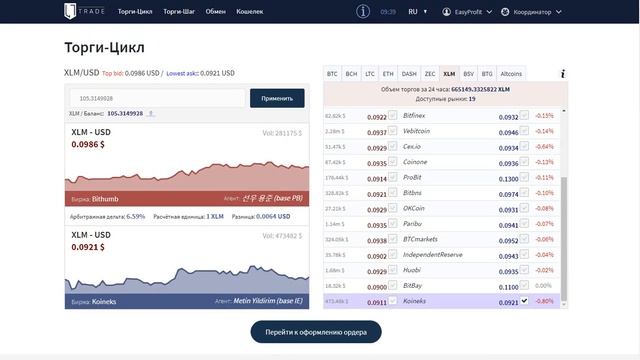Switch to the BTC tab
Viewport: 640px width, 360px height.
332,74
